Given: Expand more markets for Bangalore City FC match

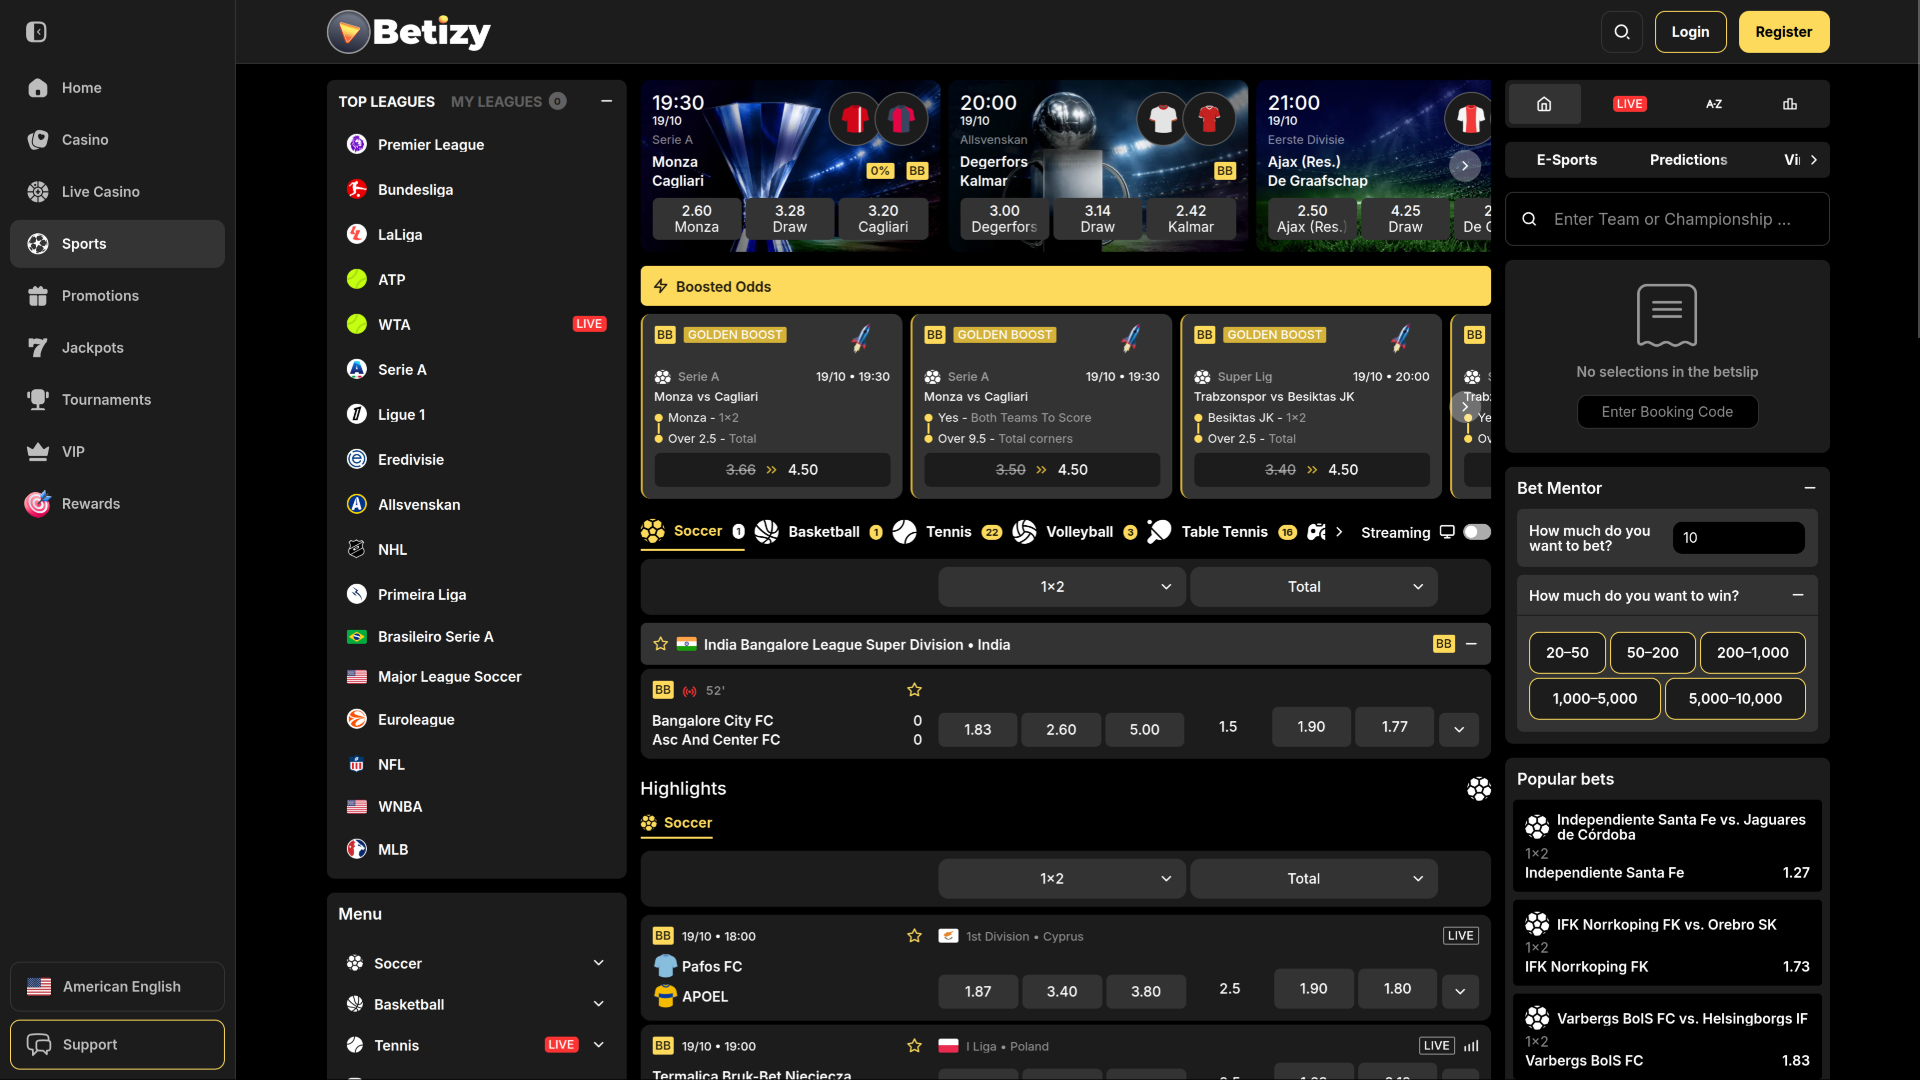Looking at the screenshot, I should 1459,729.
